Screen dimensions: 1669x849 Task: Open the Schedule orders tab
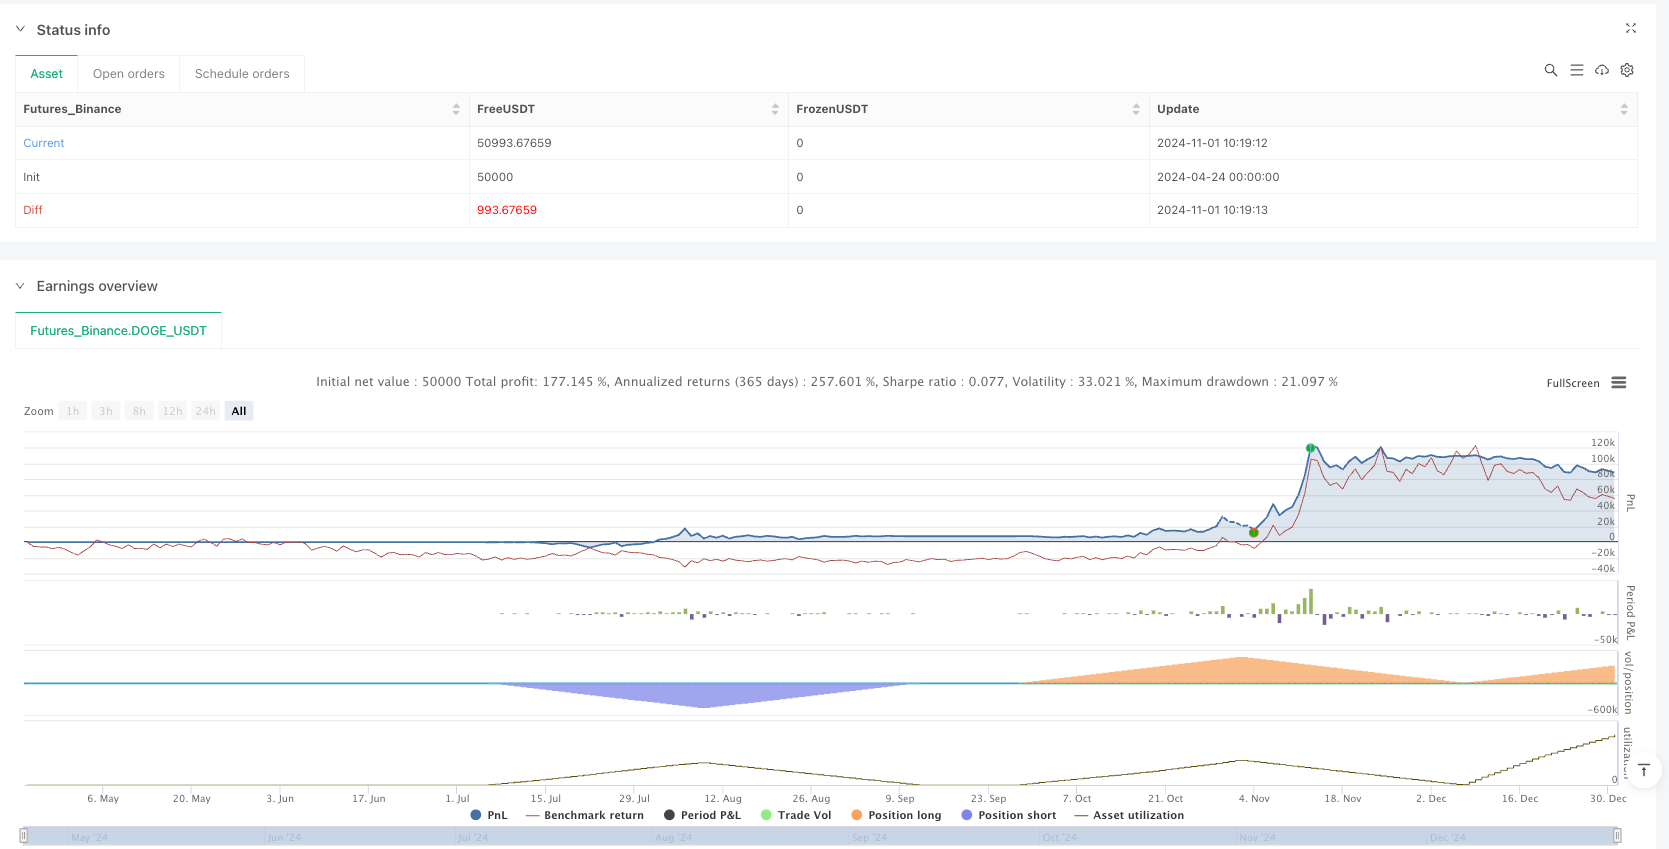pyautogui.click(x=242, y=74)
